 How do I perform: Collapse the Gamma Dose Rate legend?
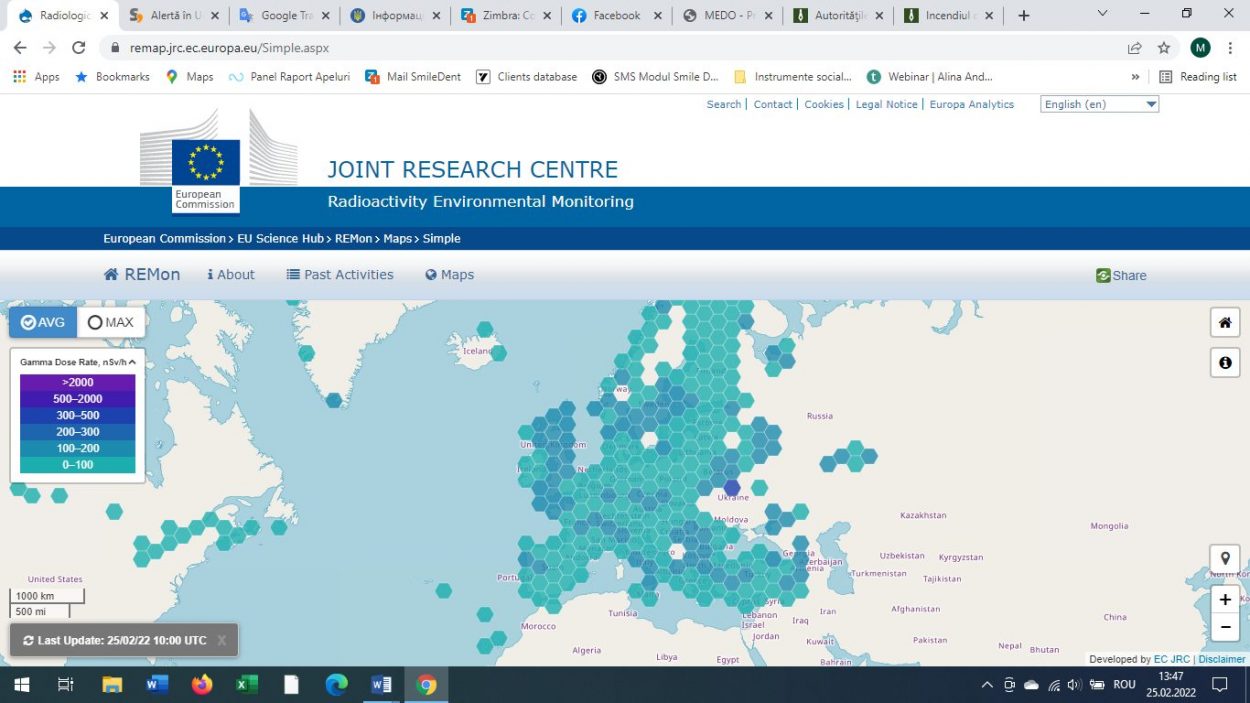[x=132, y=362]
